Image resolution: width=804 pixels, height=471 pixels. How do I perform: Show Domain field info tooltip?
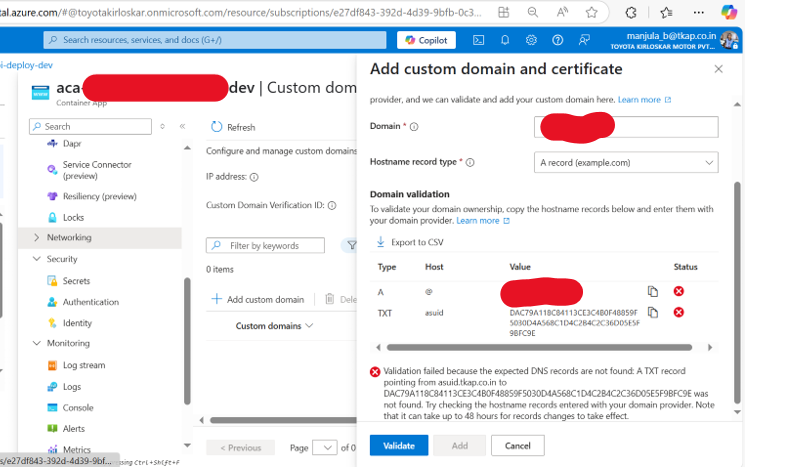414,127
